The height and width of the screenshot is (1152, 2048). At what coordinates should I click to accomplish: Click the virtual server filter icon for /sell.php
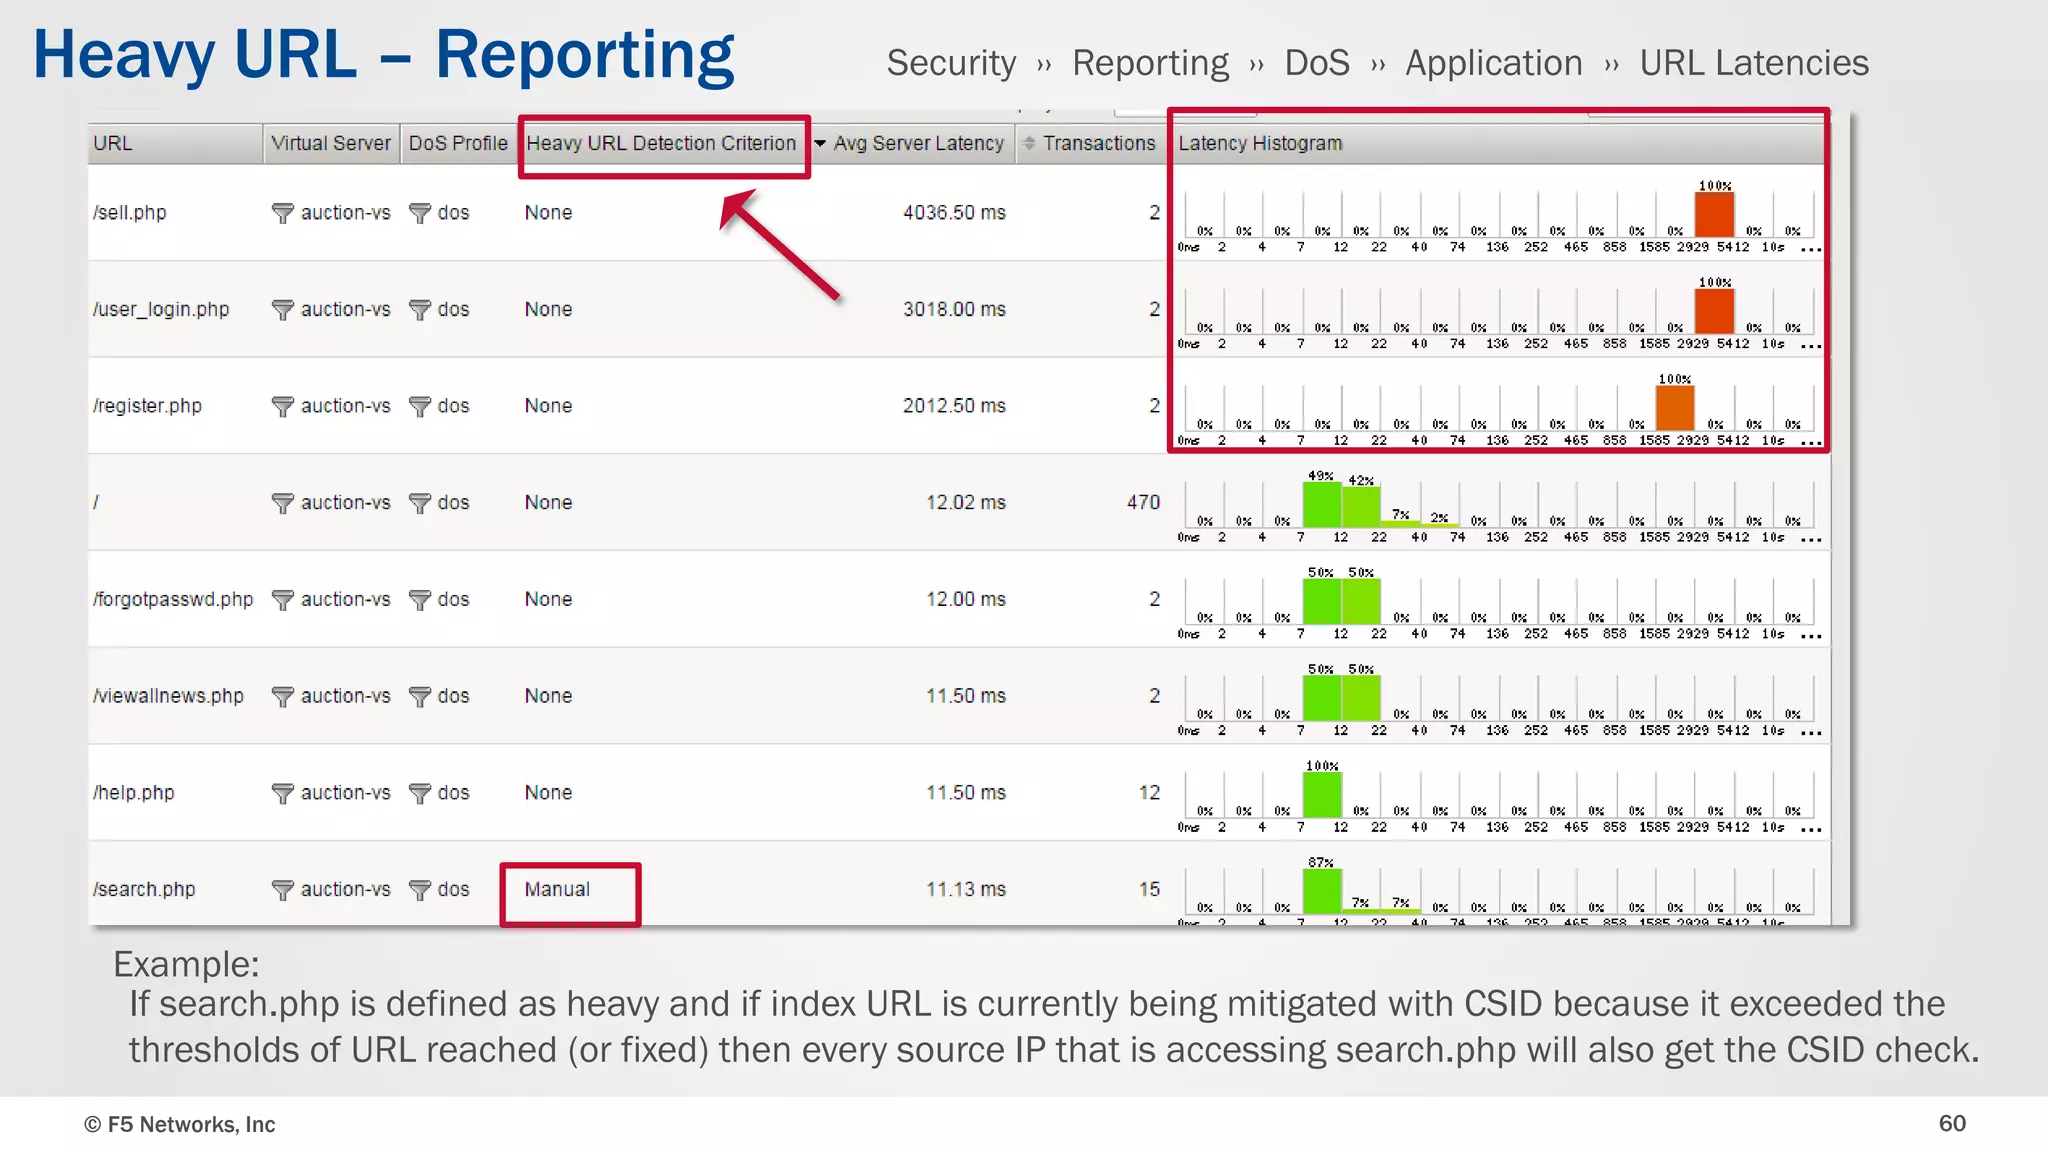pos(283,213)
